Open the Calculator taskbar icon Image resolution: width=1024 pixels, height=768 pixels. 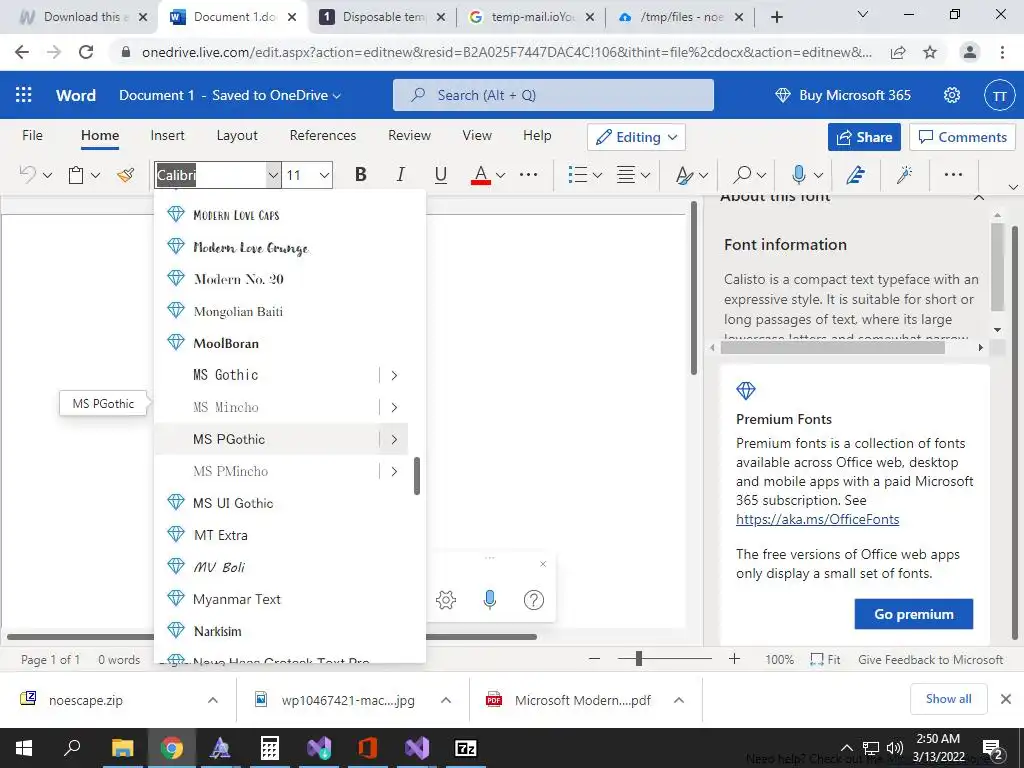pyautogui.click(x=269, y=748)
